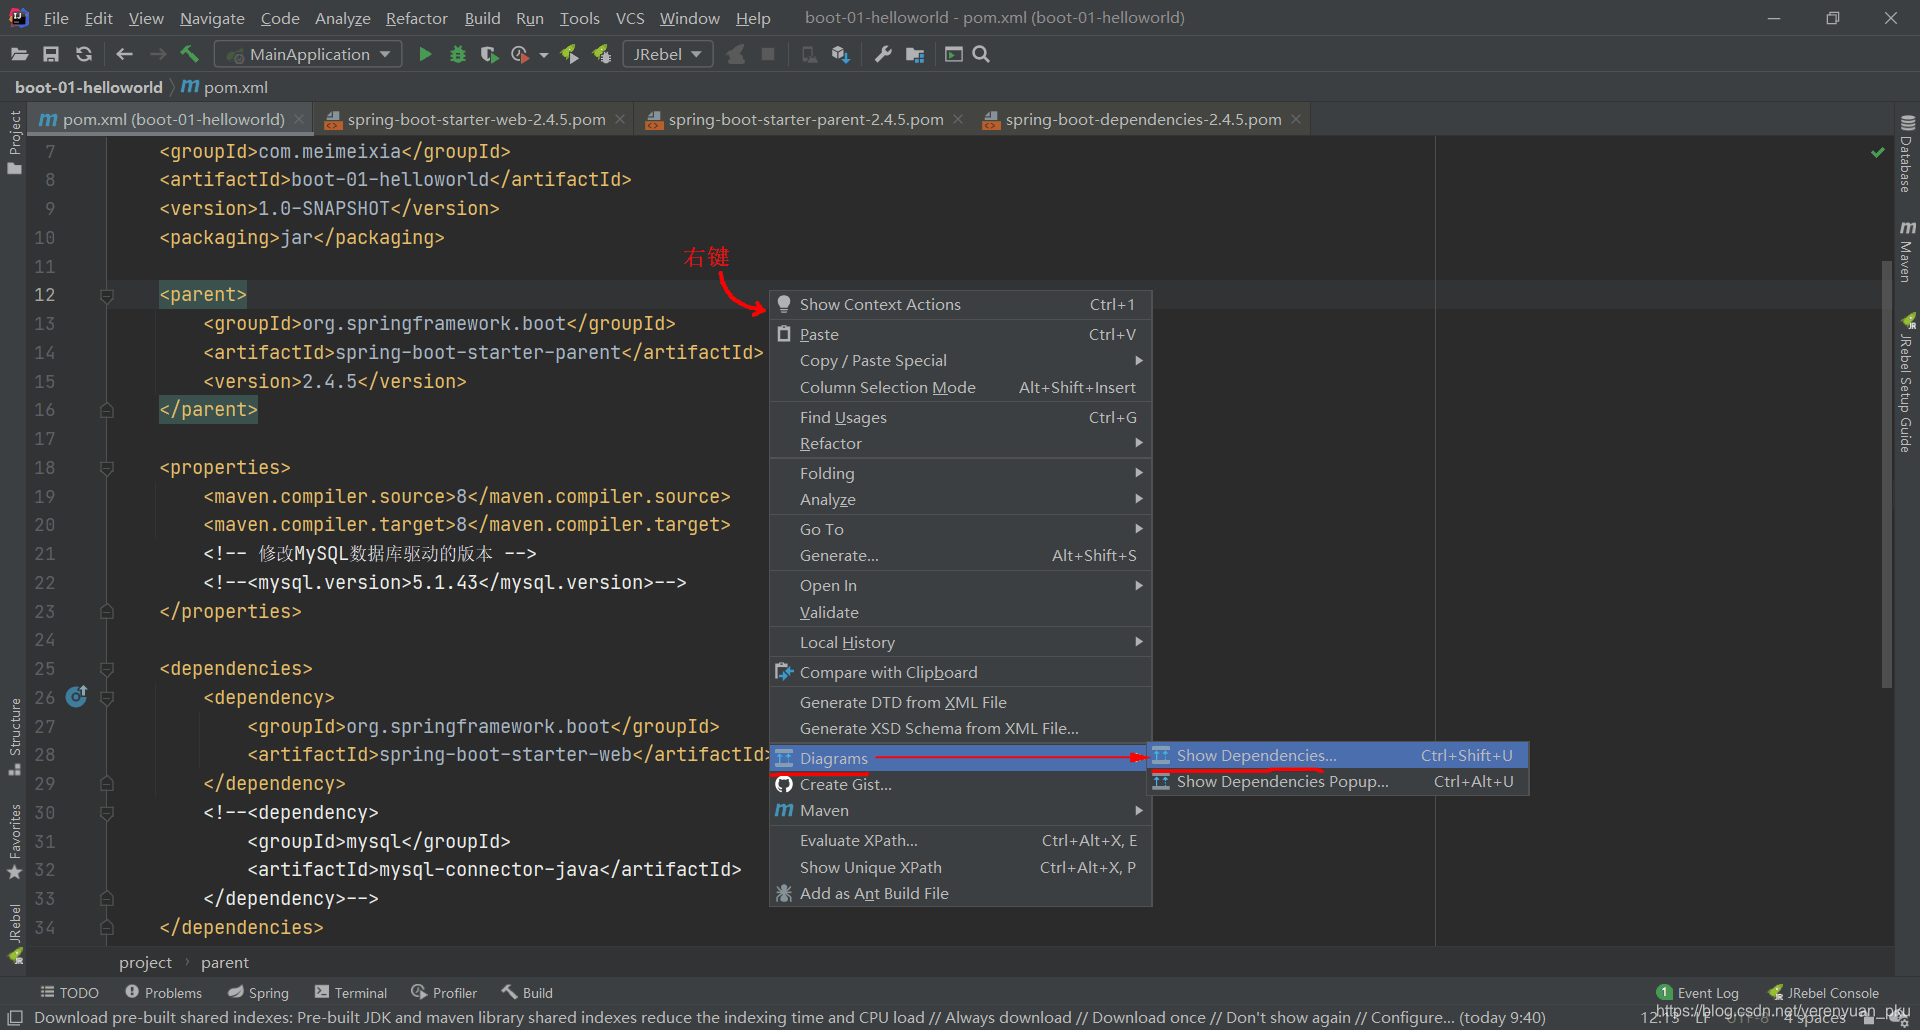1920x1030 pixels.
Task: Select Show Dependencies Popup... entry
Action: [1338, 781]
